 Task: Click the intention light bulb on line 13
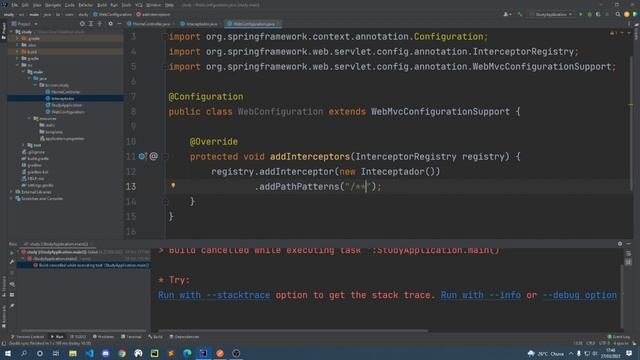pos(173,186)
